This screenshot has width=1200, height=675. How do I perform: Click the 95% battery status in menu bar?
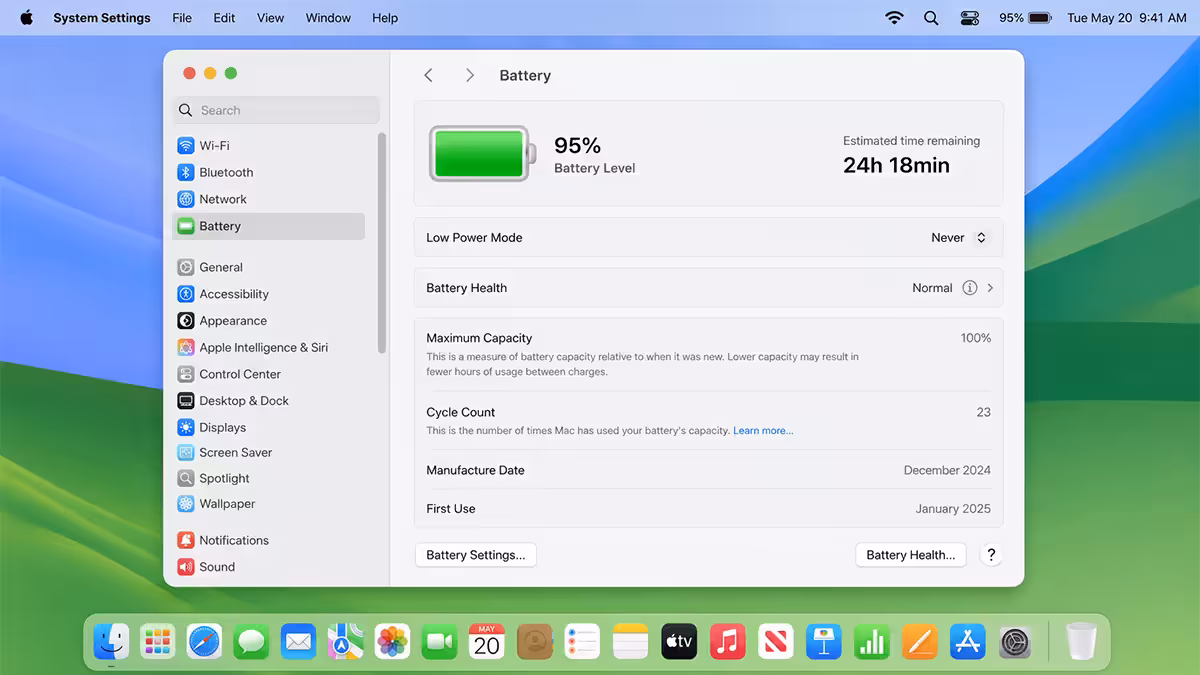pyautogui.click(x=1025, y=18)
